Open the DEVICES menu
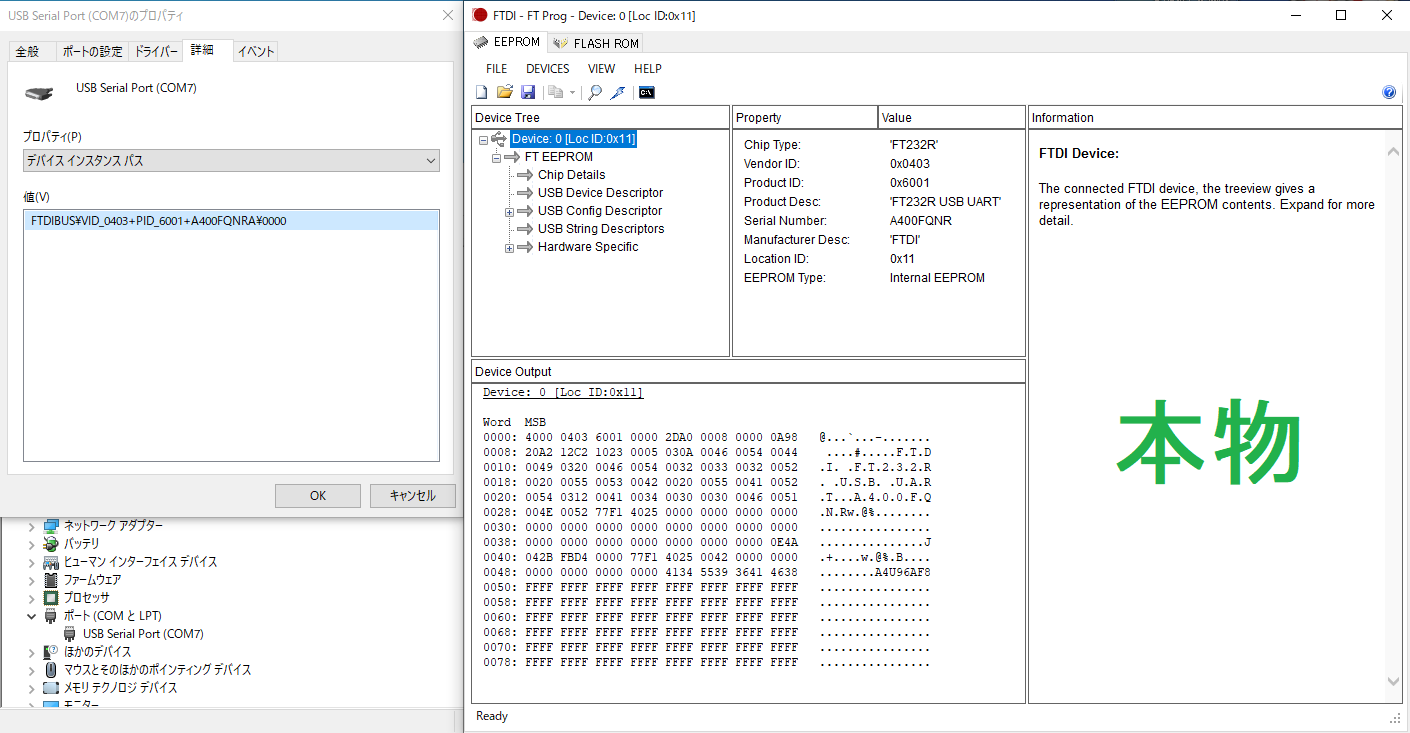Screen dimensions: 1410x733 click(x=548, y=69)
